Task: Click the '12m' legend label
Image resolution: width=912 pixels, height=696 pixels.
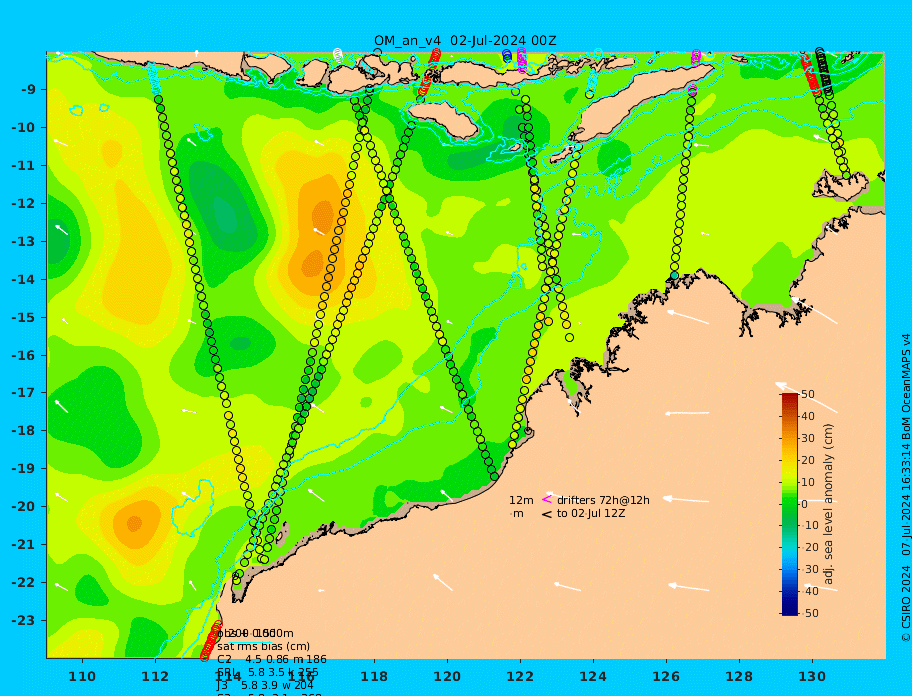Action: pyautogui.click(x=521, y=500)
